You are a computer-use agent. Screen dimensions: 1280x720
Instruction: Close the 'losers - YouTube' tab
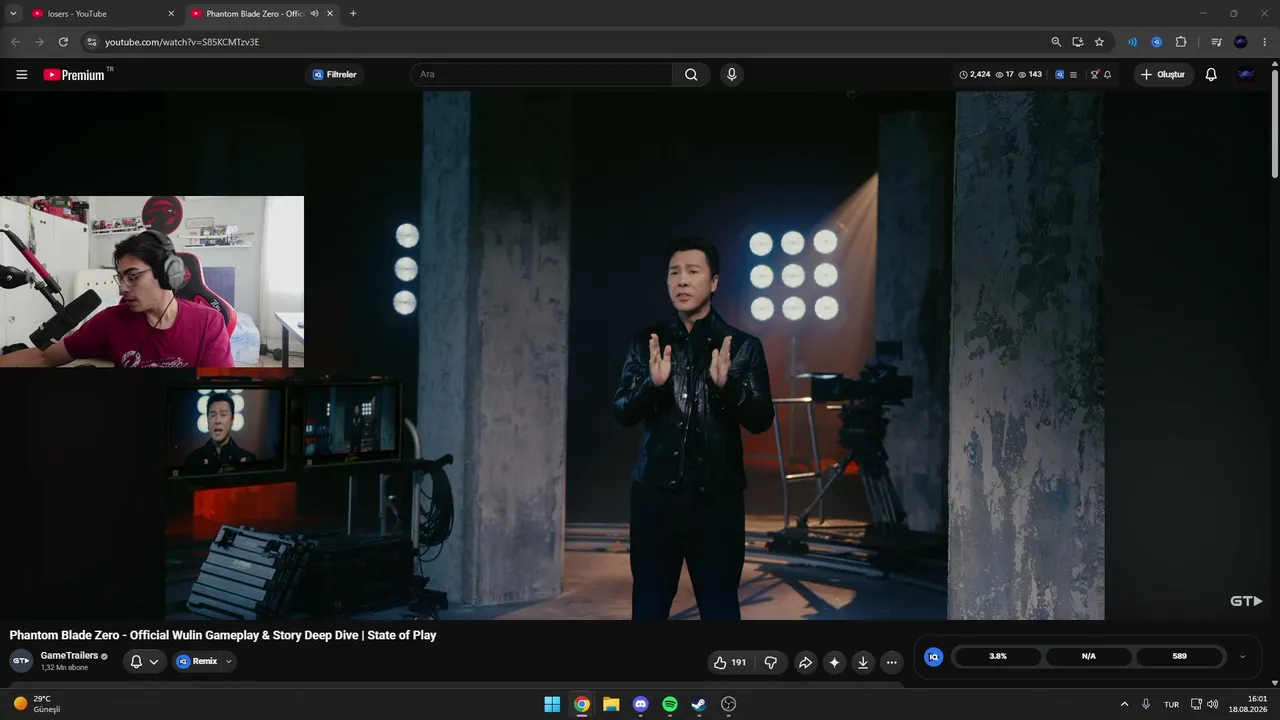click(171, 14)
